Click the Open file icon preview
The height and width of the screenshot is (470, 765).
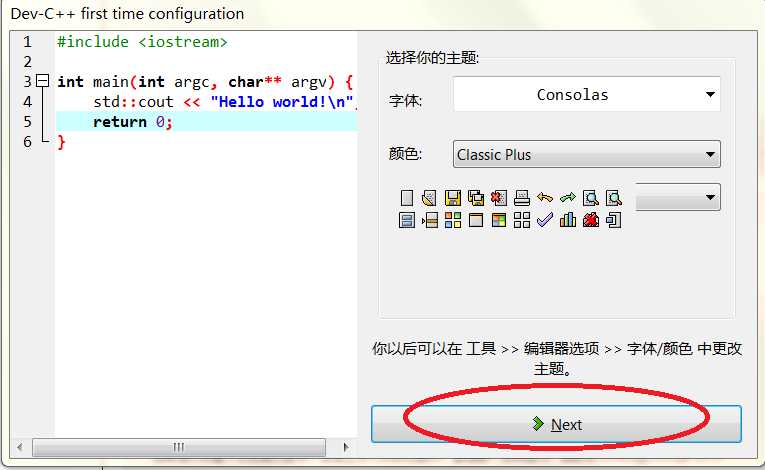[x=429, y=198]
